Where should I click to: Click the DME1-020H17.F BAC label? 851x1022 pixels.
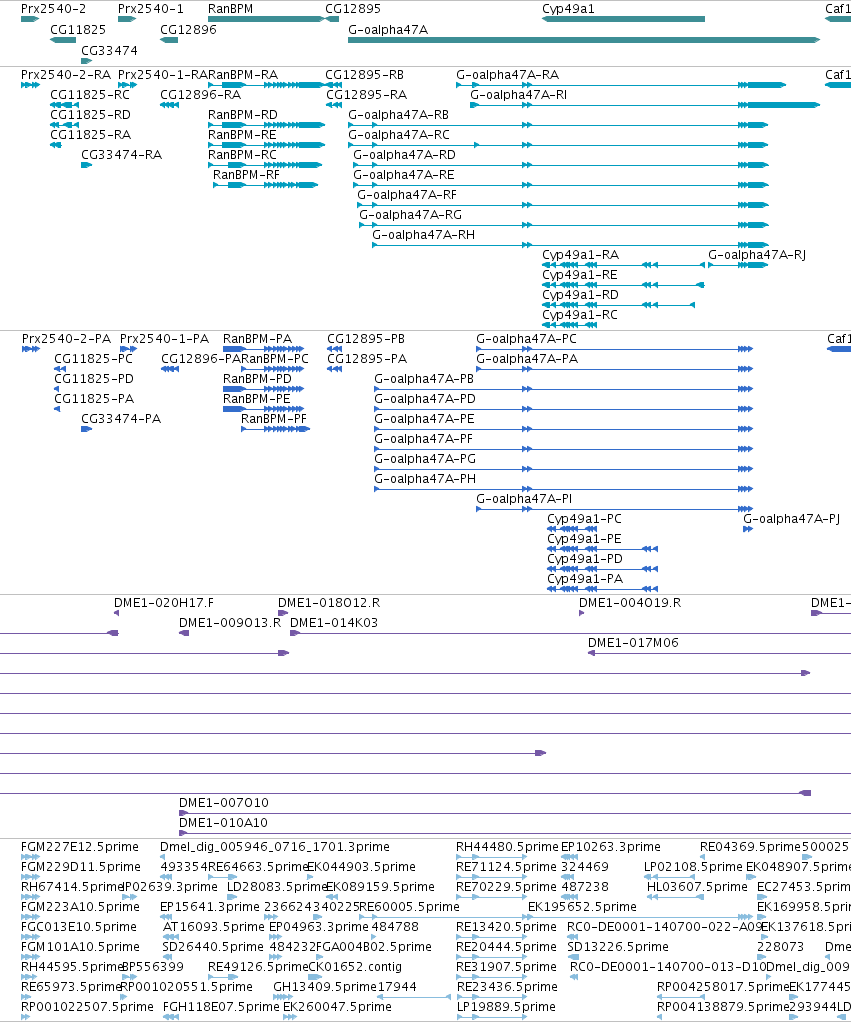(x=164, y=603)
